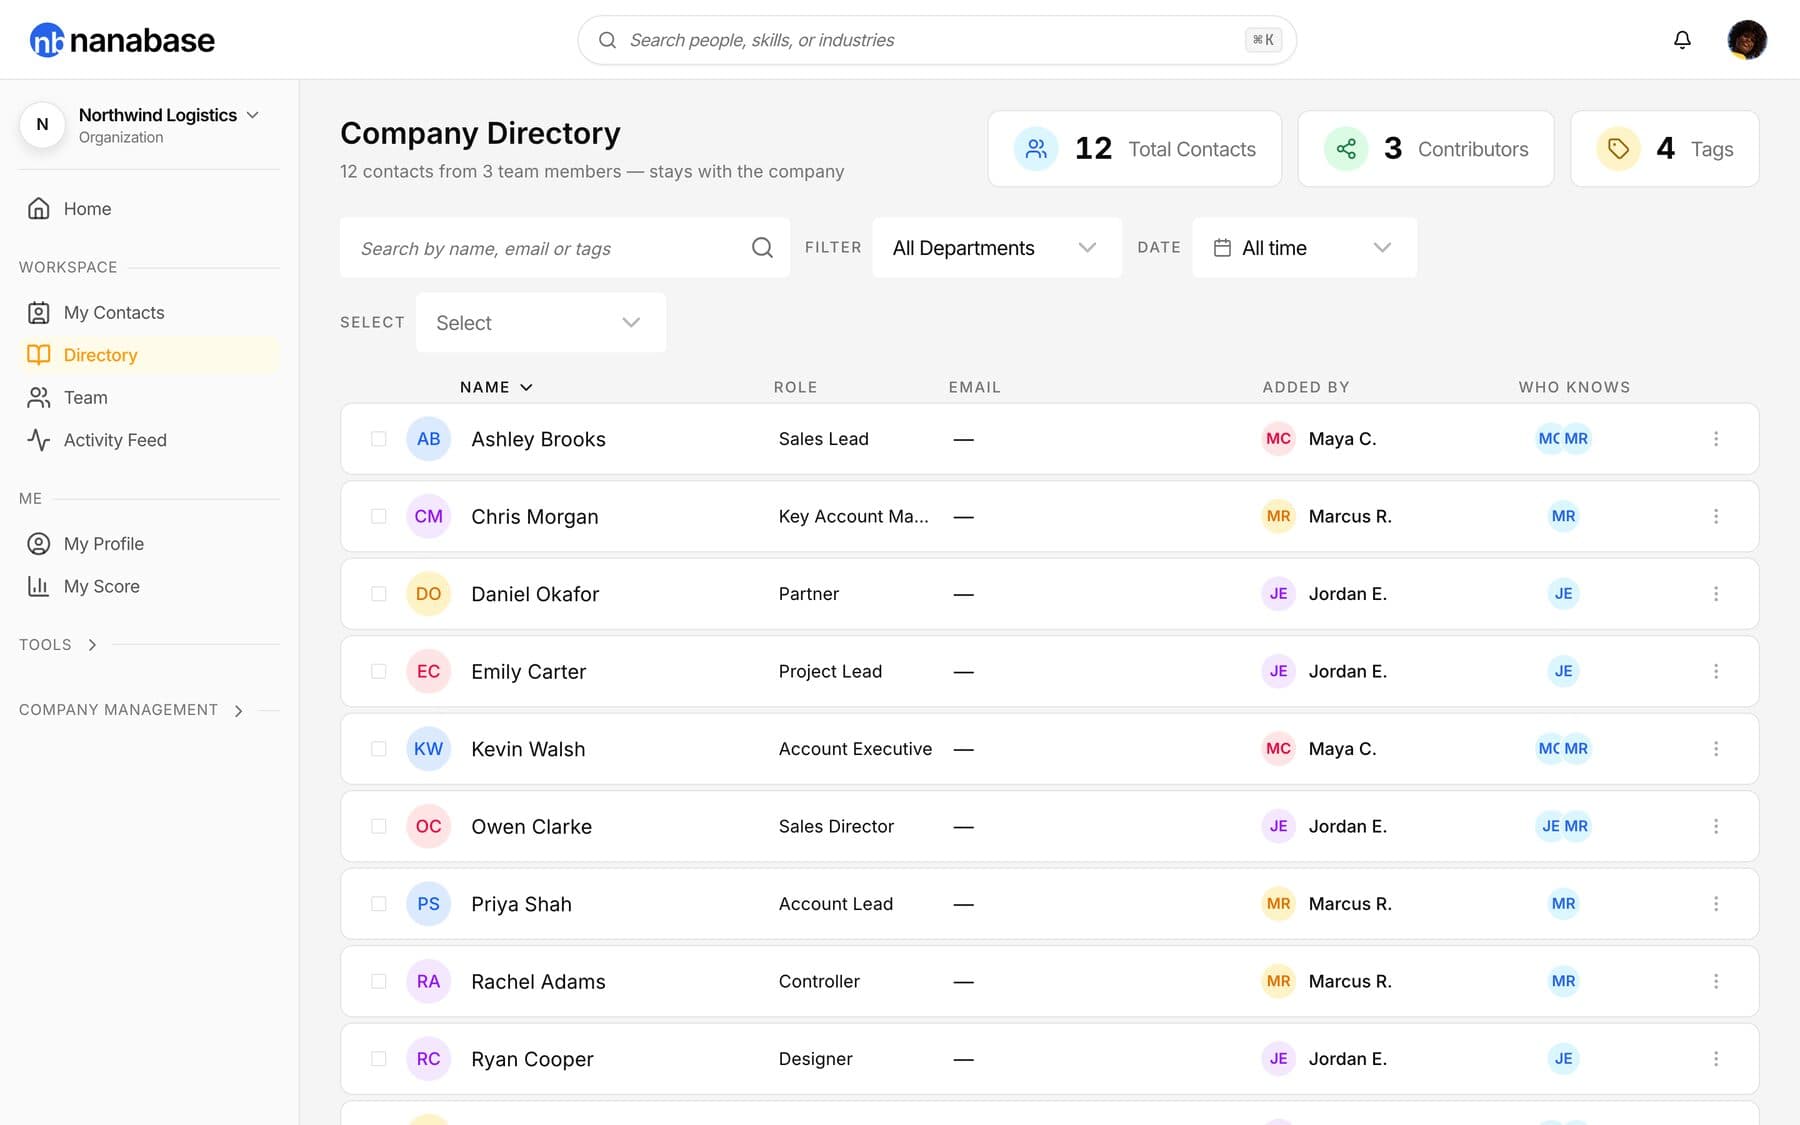Sort the table by Name column
This screenshot has width=1800, height=1125.
[x=496, y=387]
